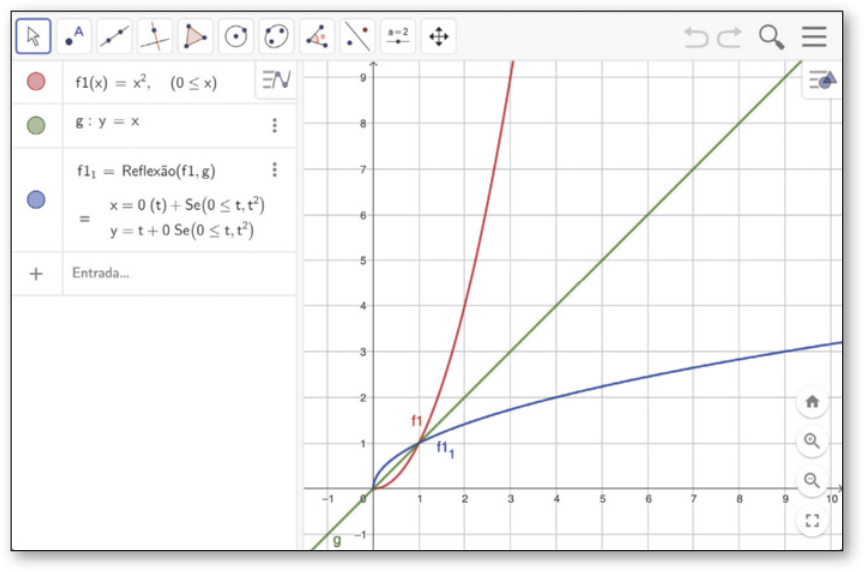Screen dimensions: 864x572
Task: Enter fullscreen graph mode
Action: (x=812, y=520)
